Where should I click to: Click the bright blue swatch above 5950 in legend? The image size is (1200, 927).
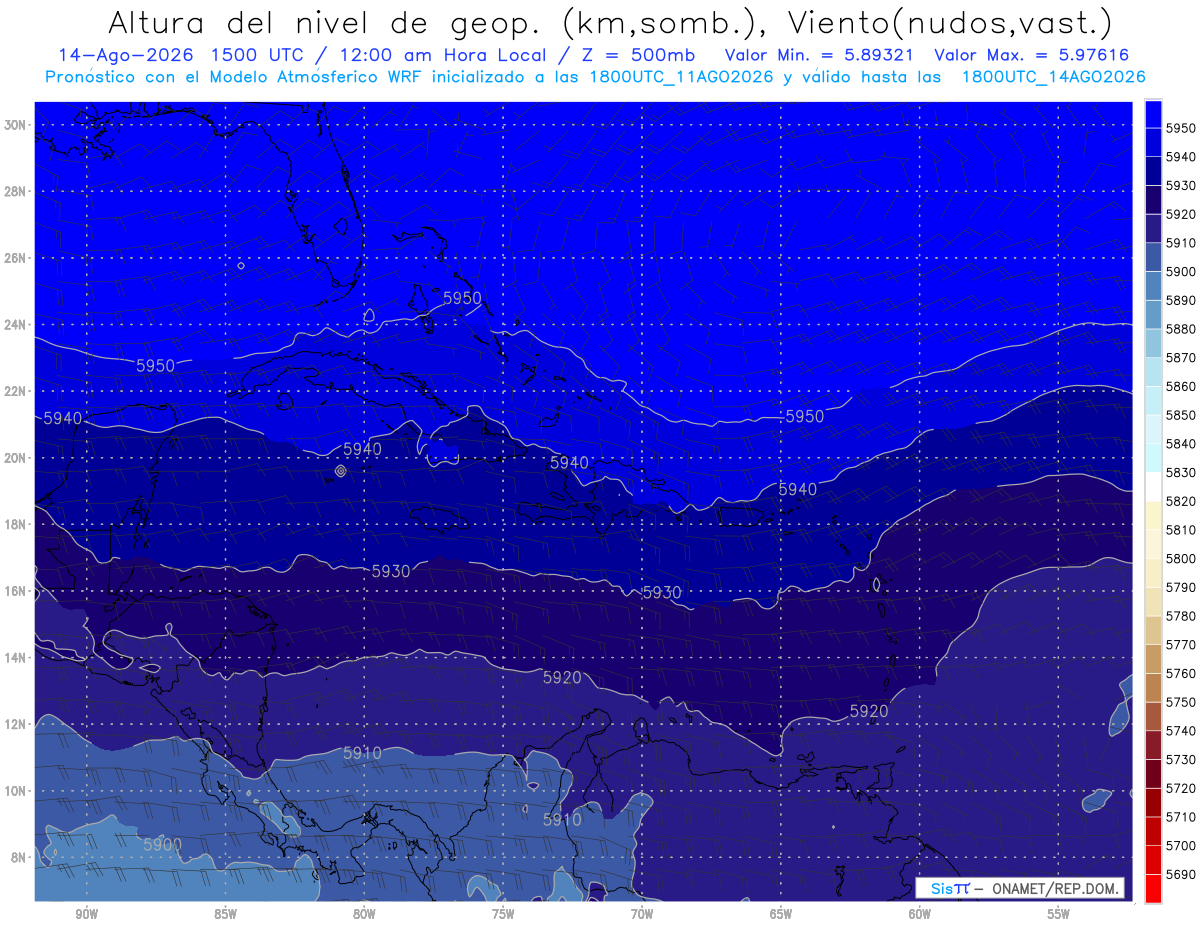tap(1153, 114)
